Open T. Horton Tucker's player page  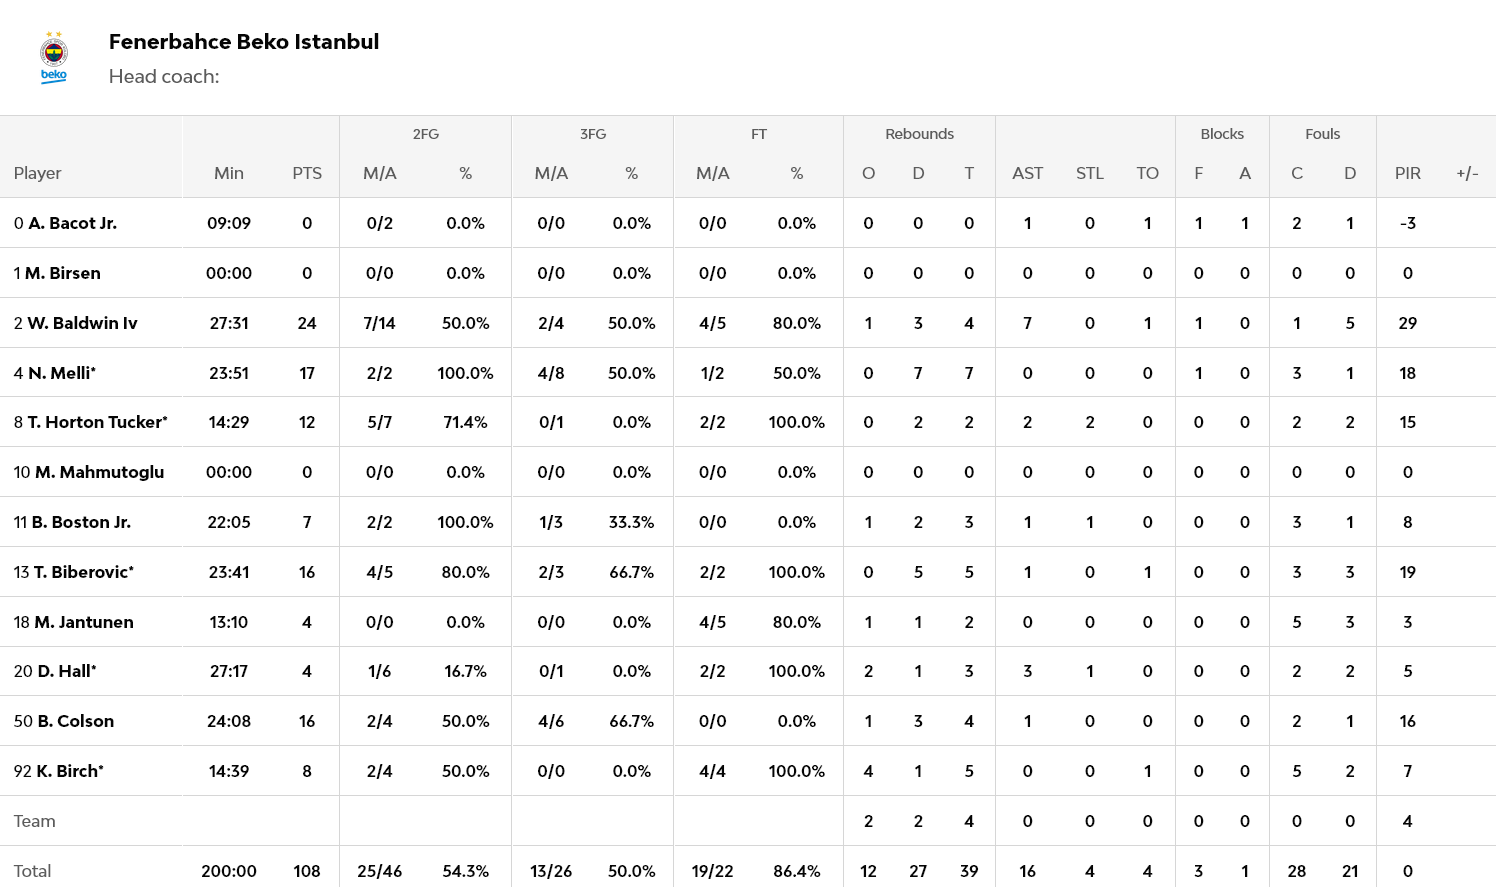point(96,422)
